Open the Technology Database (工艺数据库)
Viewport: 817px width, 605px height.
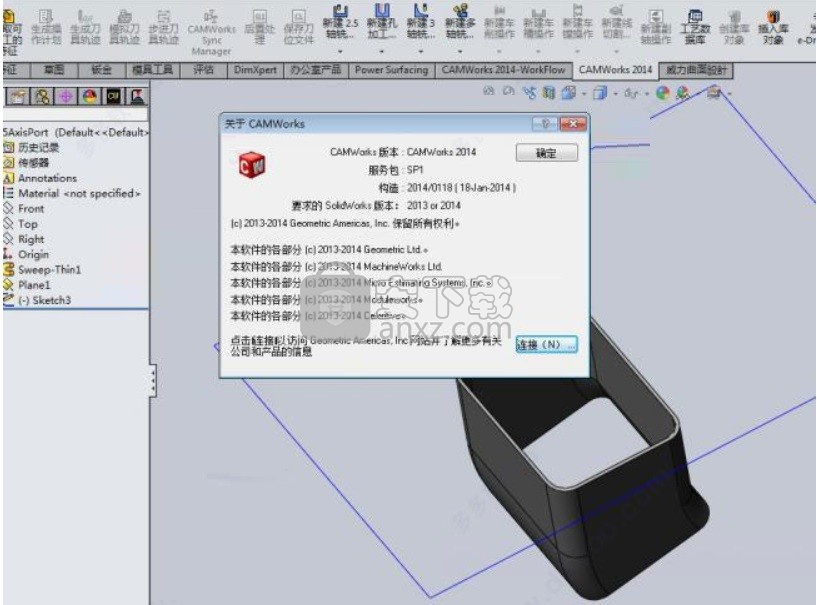(695, 27)
